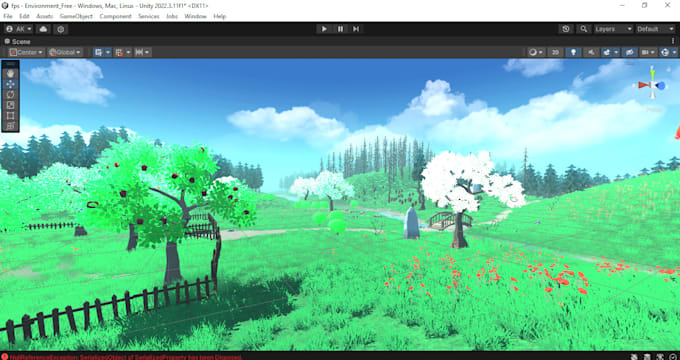
Task: Open the cloud services icon
Action: pyautogui.click(x=43, y=29)
